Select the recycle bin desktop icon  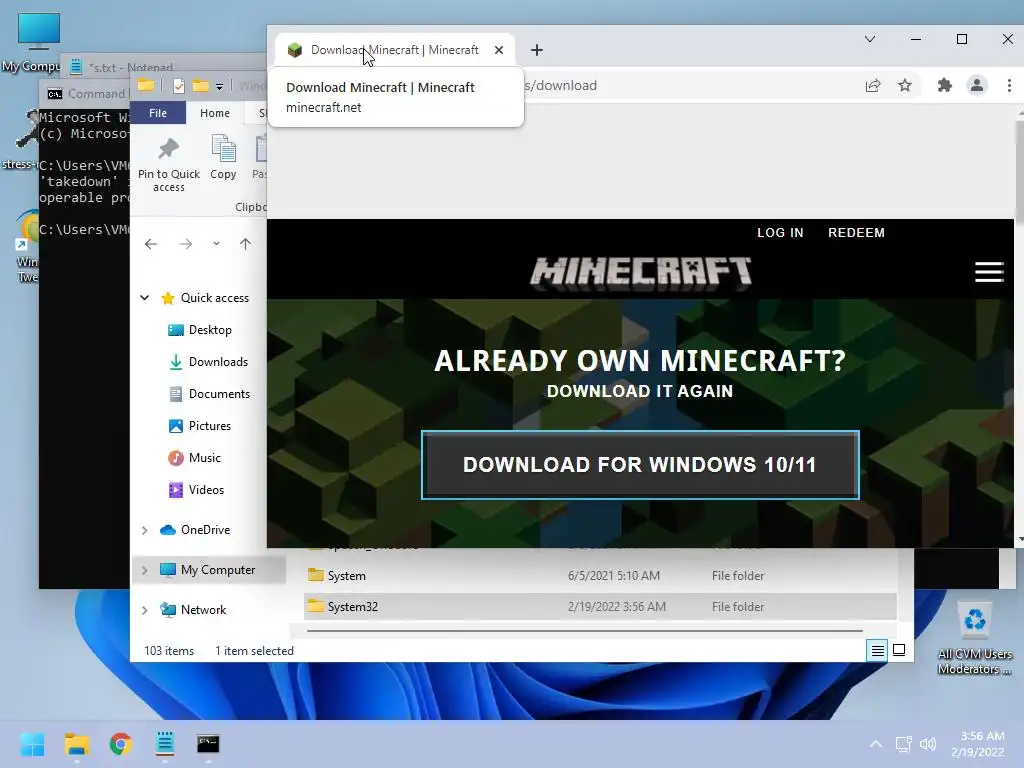pos(975,639)
